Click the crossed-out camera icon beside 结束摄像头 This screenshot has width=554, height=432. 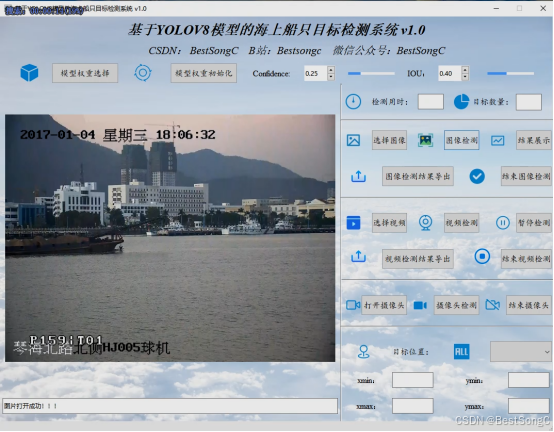(493, 304)
